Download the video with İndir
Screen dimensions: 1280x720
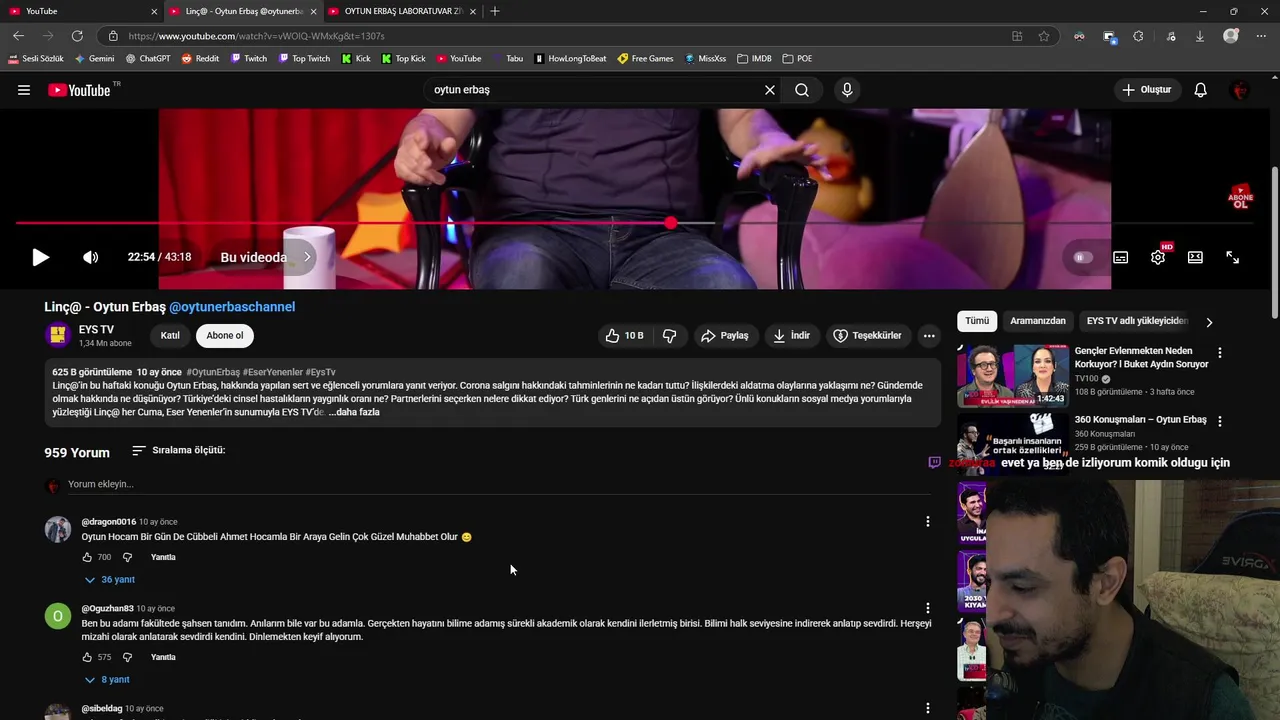[x=791, y=336]
